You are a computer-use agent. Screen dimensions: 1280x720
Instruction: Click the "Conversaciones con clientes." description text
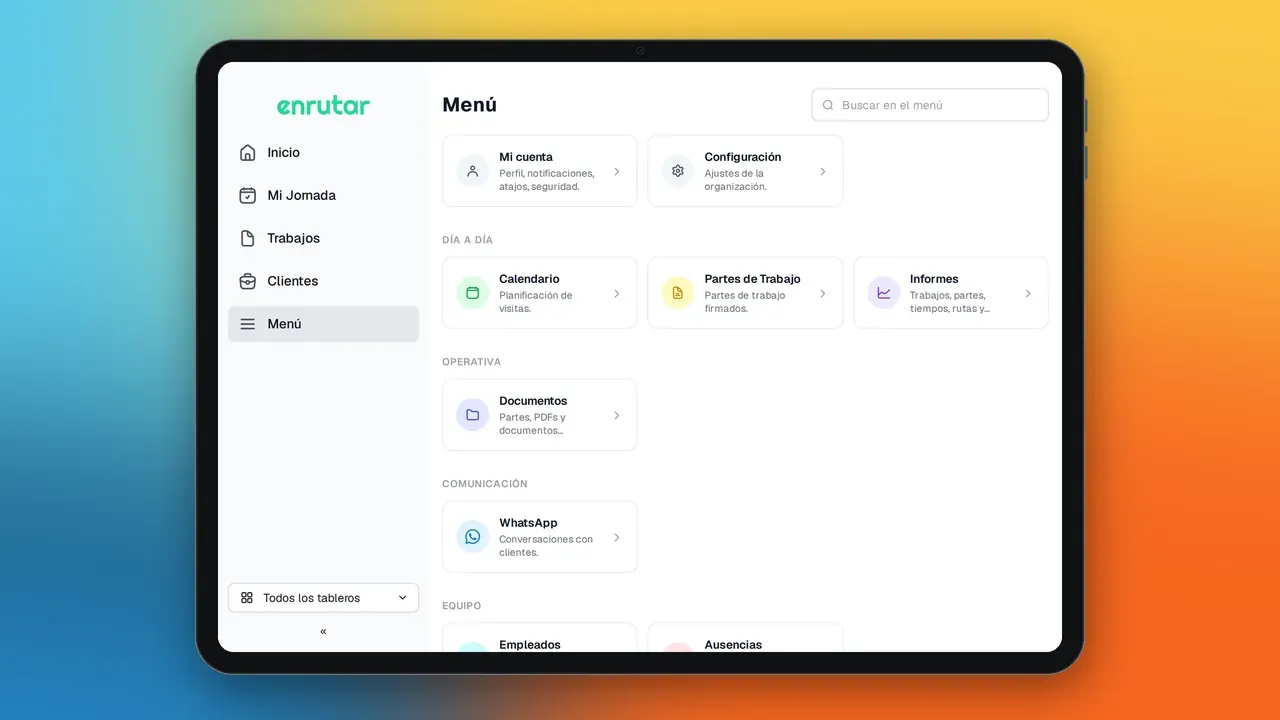click(x=546, y=546)
